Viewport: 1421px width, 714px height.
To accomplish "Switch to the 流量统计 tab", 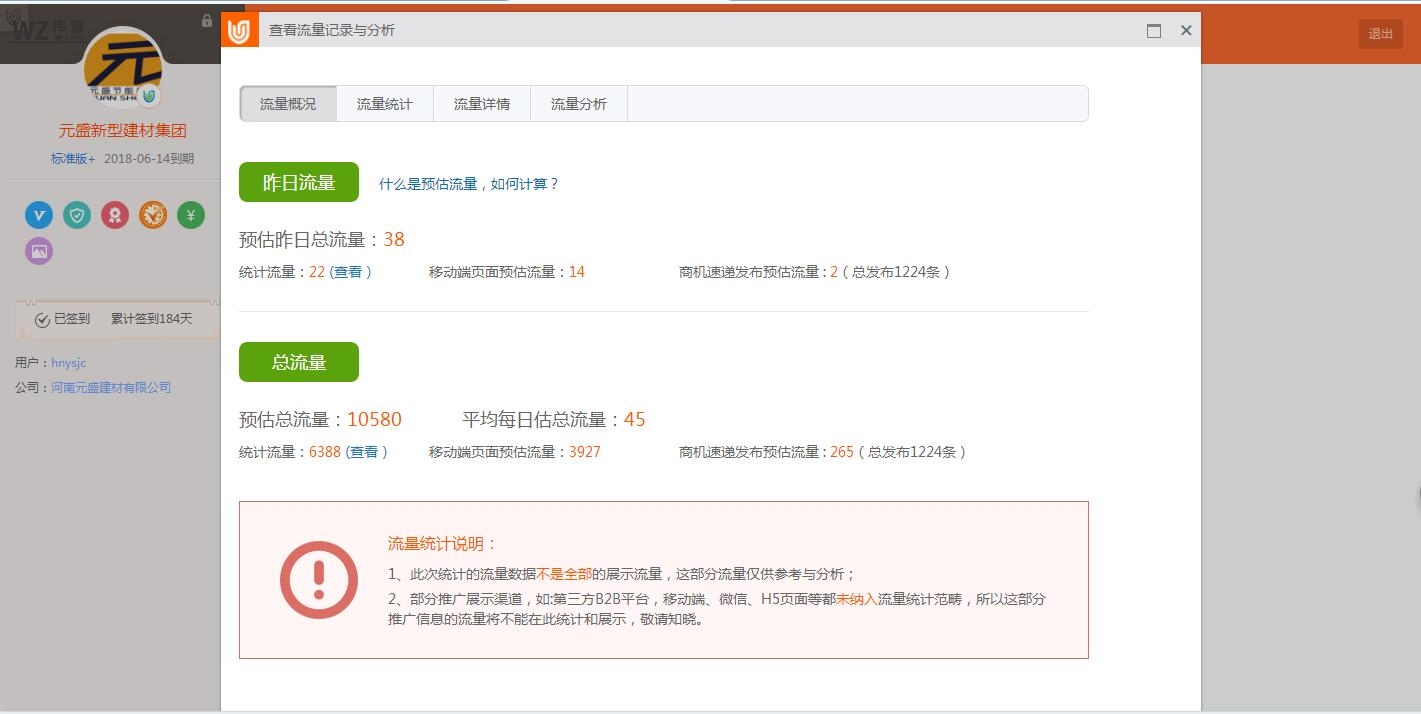I will pos(385,104).
